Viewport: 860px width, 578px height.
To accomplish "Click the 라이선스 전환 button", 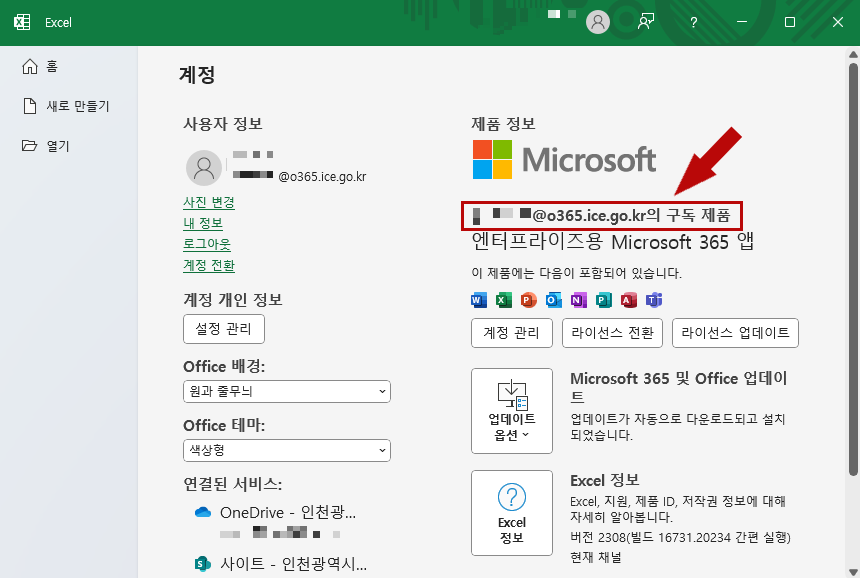I will point(612,333).
